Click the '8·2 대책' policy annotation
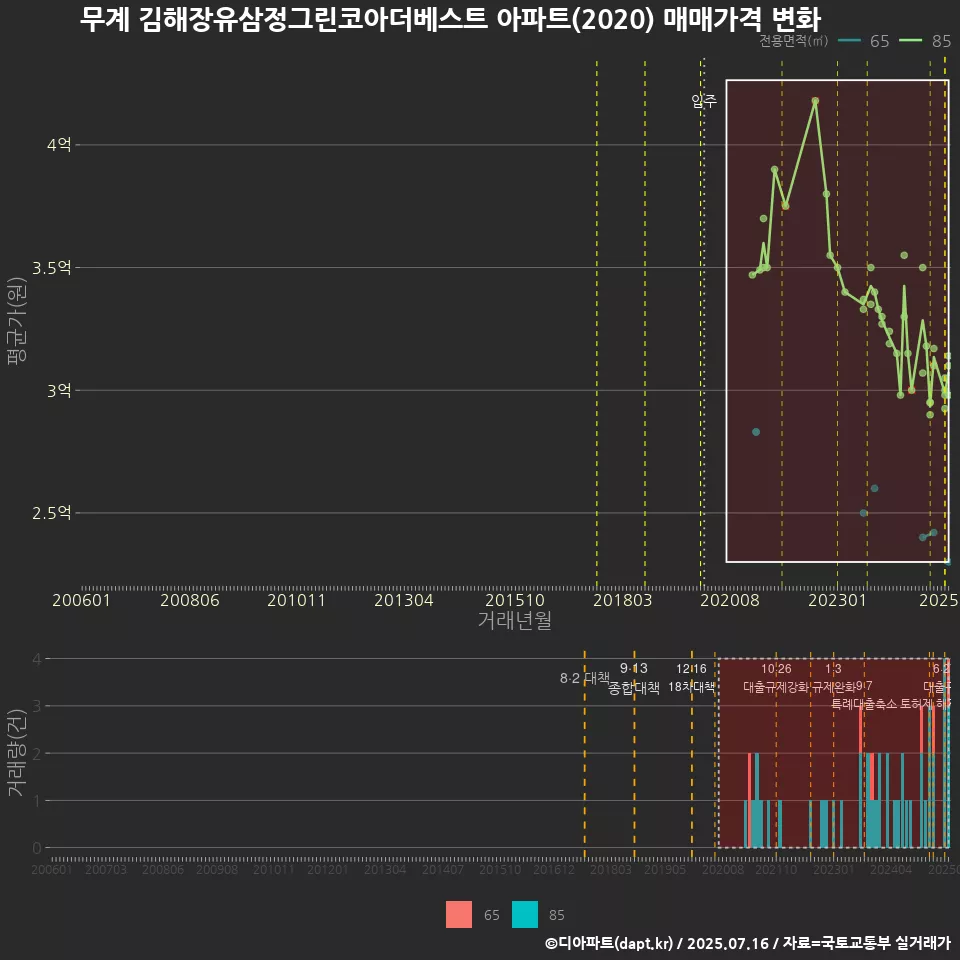Viewport: 960px width, 960px height. click(585, 678)
